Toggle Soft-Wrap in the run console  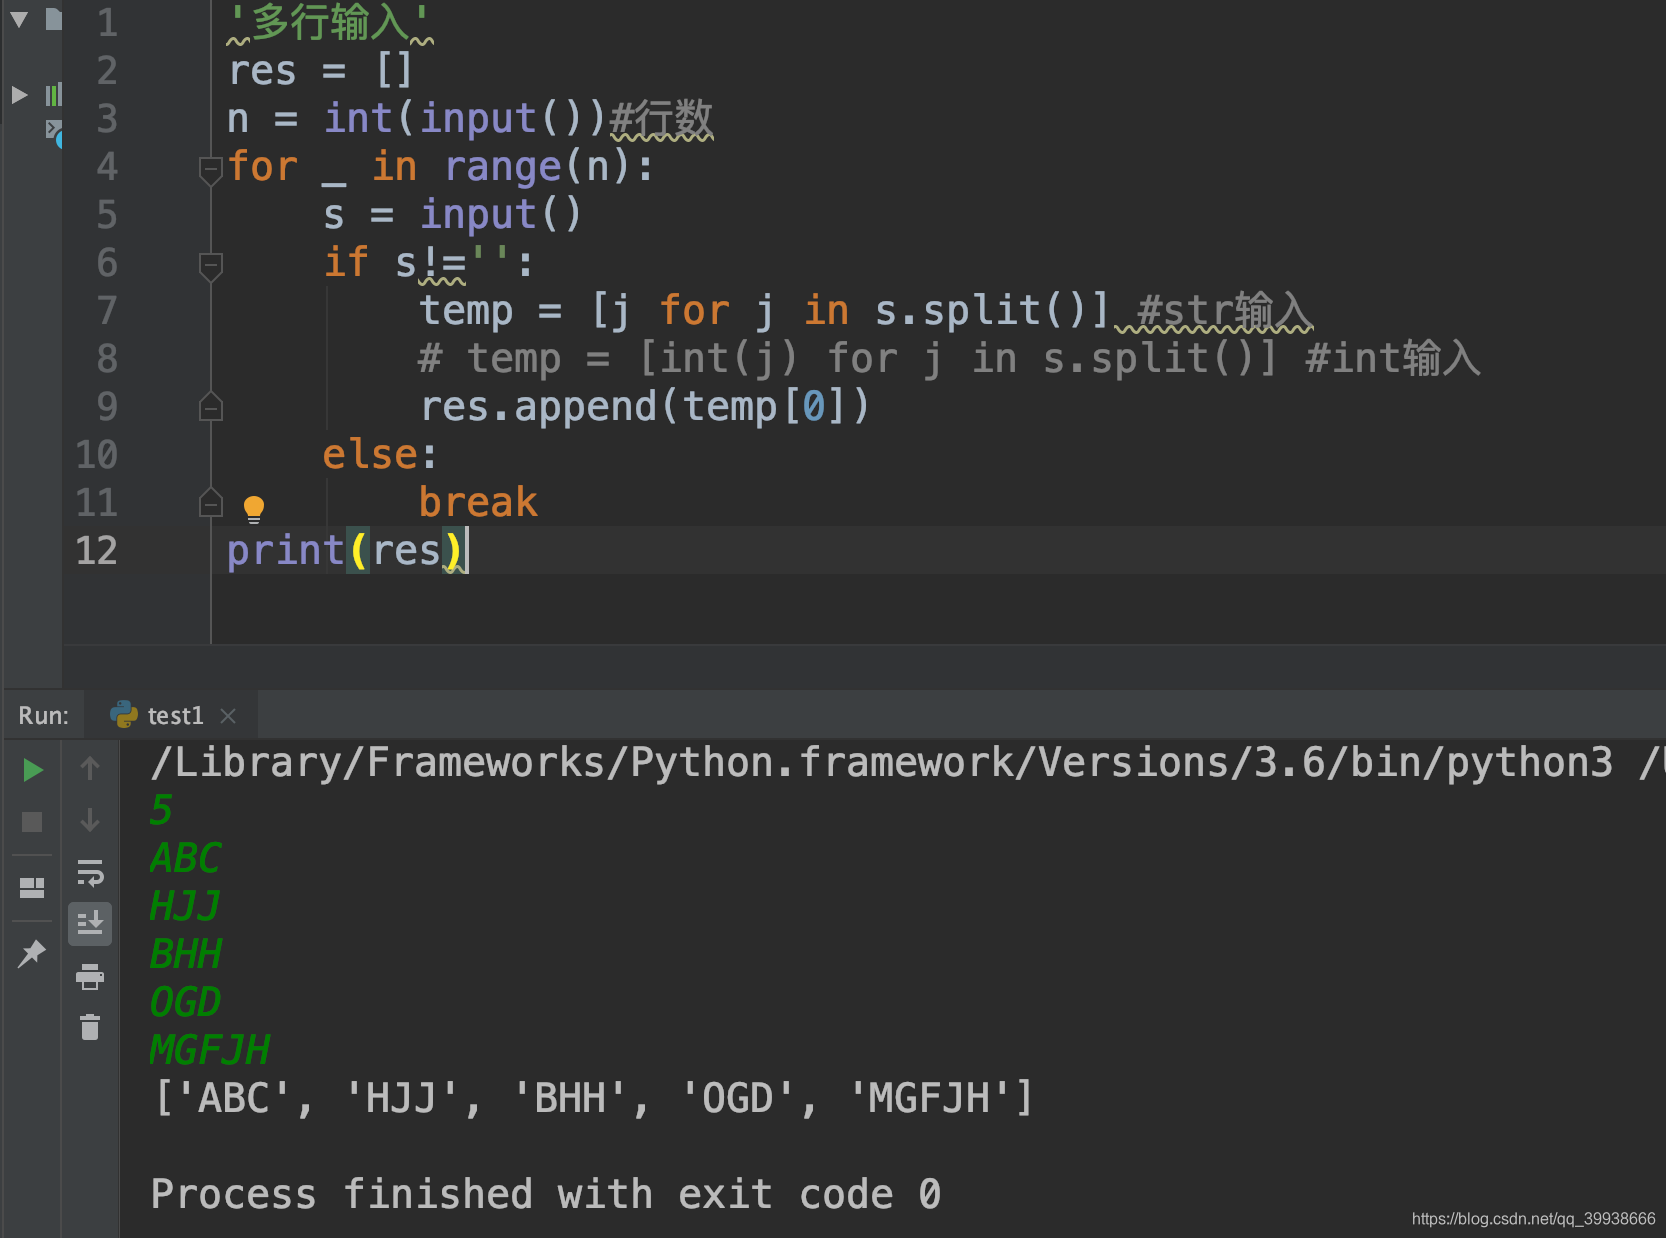coord(90,873)
